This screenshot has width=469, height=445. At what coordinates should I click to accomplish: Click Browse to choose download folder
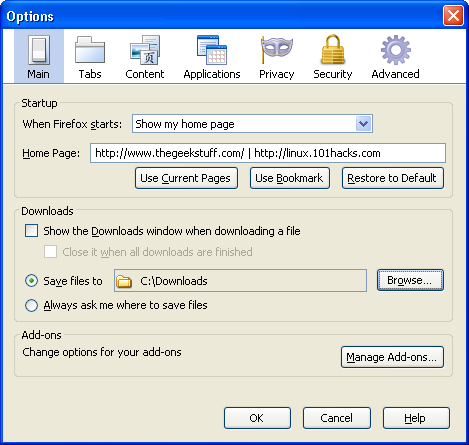pyautogui.click(x=410, y=280)
